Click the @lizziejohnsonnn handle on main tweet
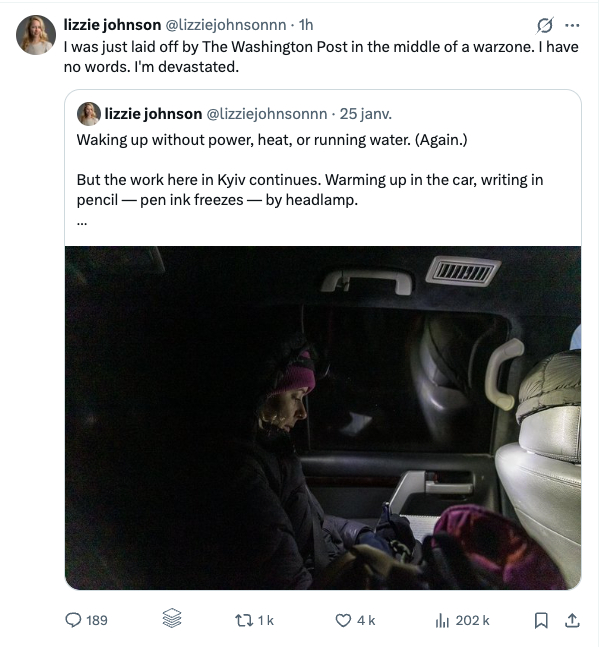600x647 pixels. [229, 24]
